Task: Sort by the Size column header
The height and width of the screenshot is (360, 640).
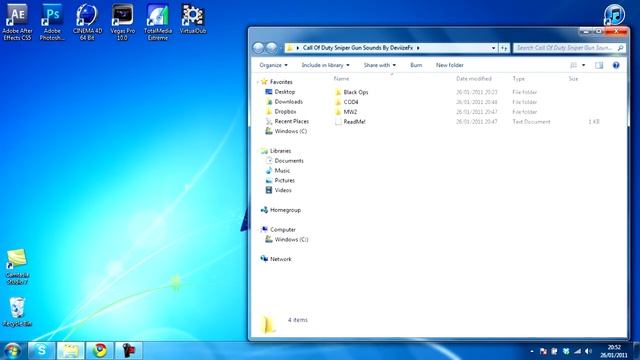Action: 573,79
